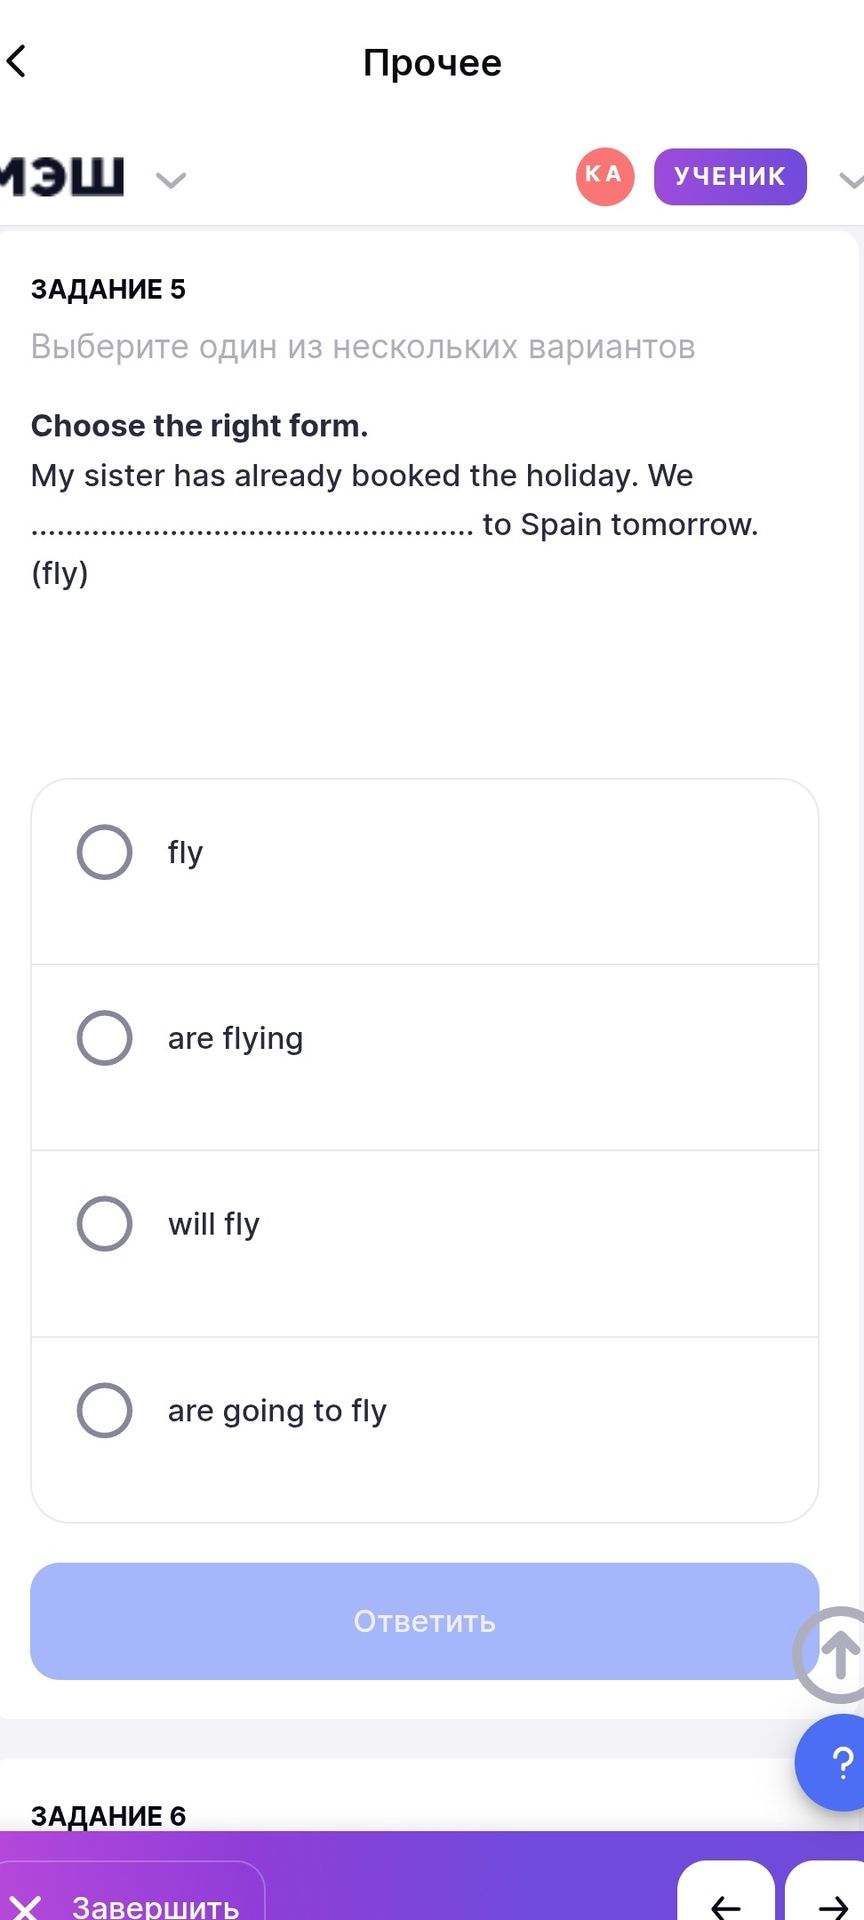Go to next task with right arrow
The height and width of the screenshot is (1920, 864).
tap(826, 1894)
